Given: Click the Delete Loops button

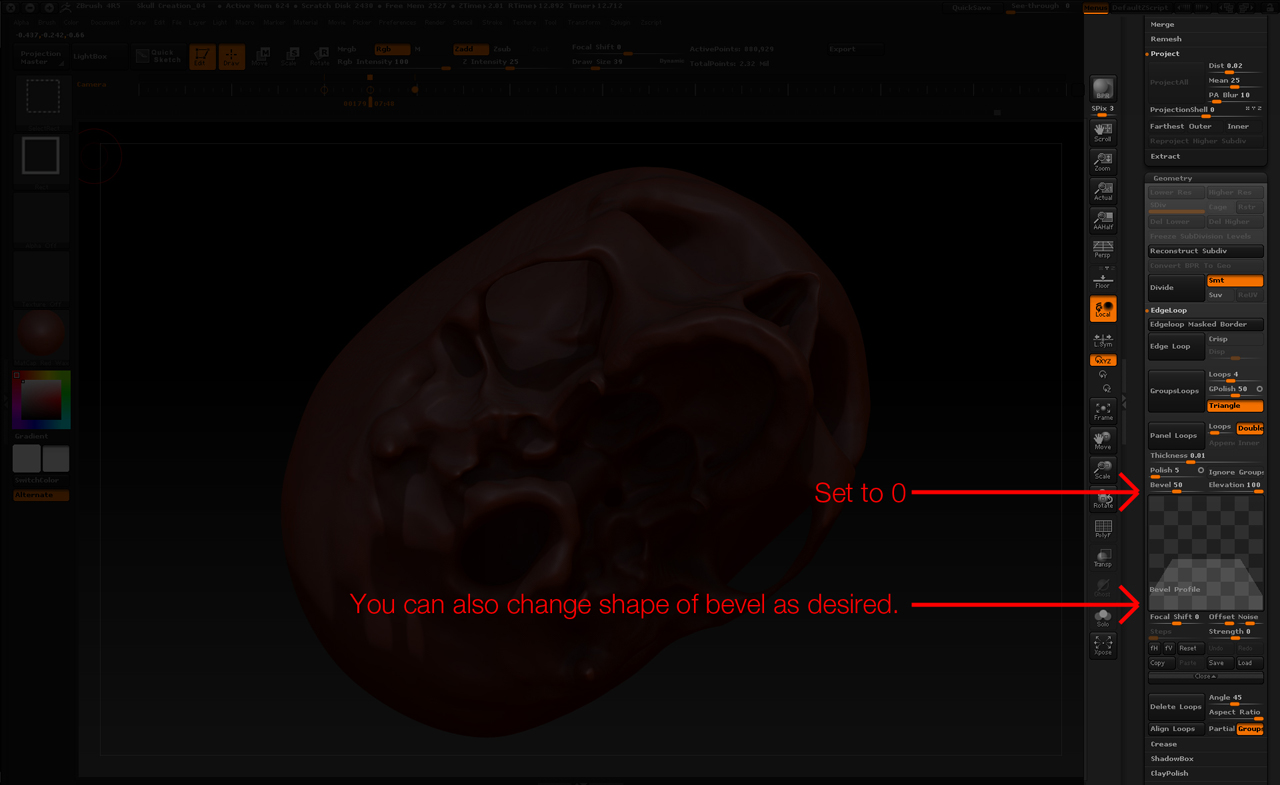Looking at the screenshot, I should (x=1176, y=707).
